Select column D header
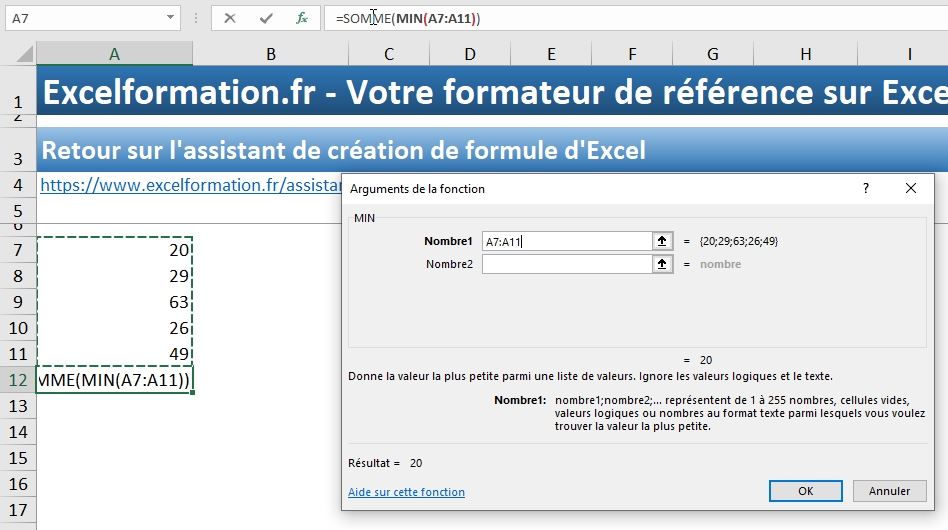The width and height of the screenshot is (948, 530). [x=470, y=54]
